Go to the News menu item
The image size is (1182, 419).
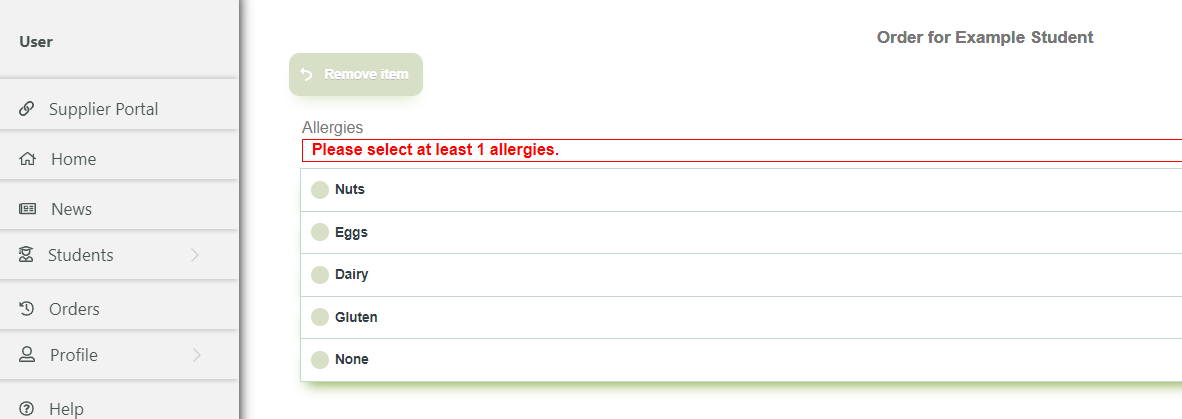[71, 209]
